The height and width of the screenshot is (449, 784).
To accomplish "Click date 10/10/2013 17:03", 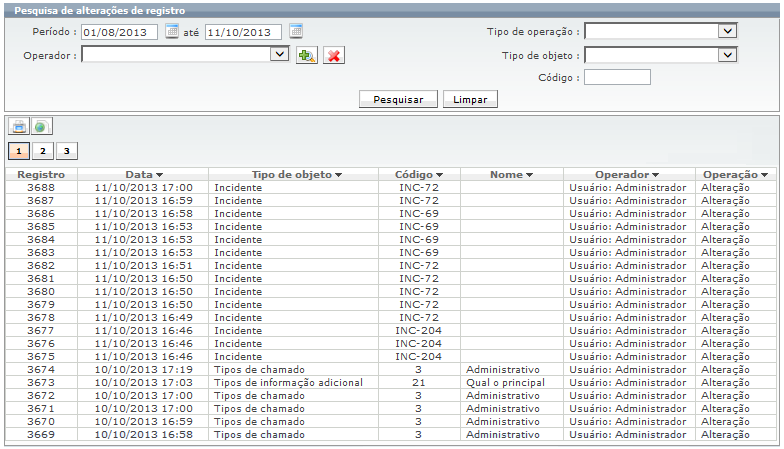I will pyautogui.click(x=144, y=382).
